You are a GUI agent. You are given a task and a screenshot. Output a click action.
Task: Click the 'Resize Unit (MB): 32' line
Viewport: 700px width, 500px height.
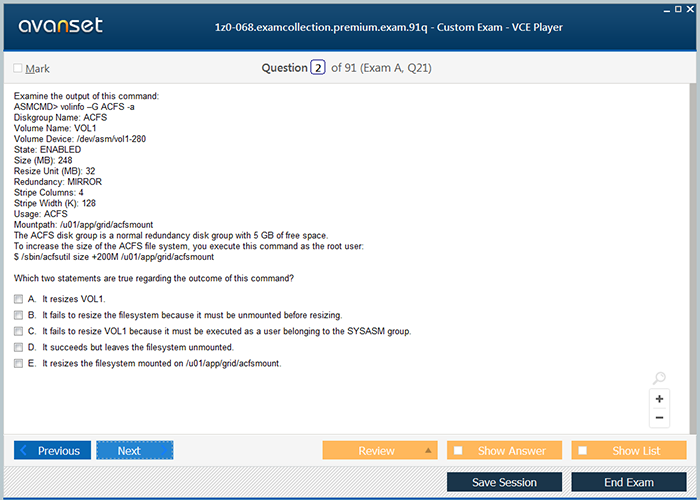pyautogui.click(x=54, y=171)
